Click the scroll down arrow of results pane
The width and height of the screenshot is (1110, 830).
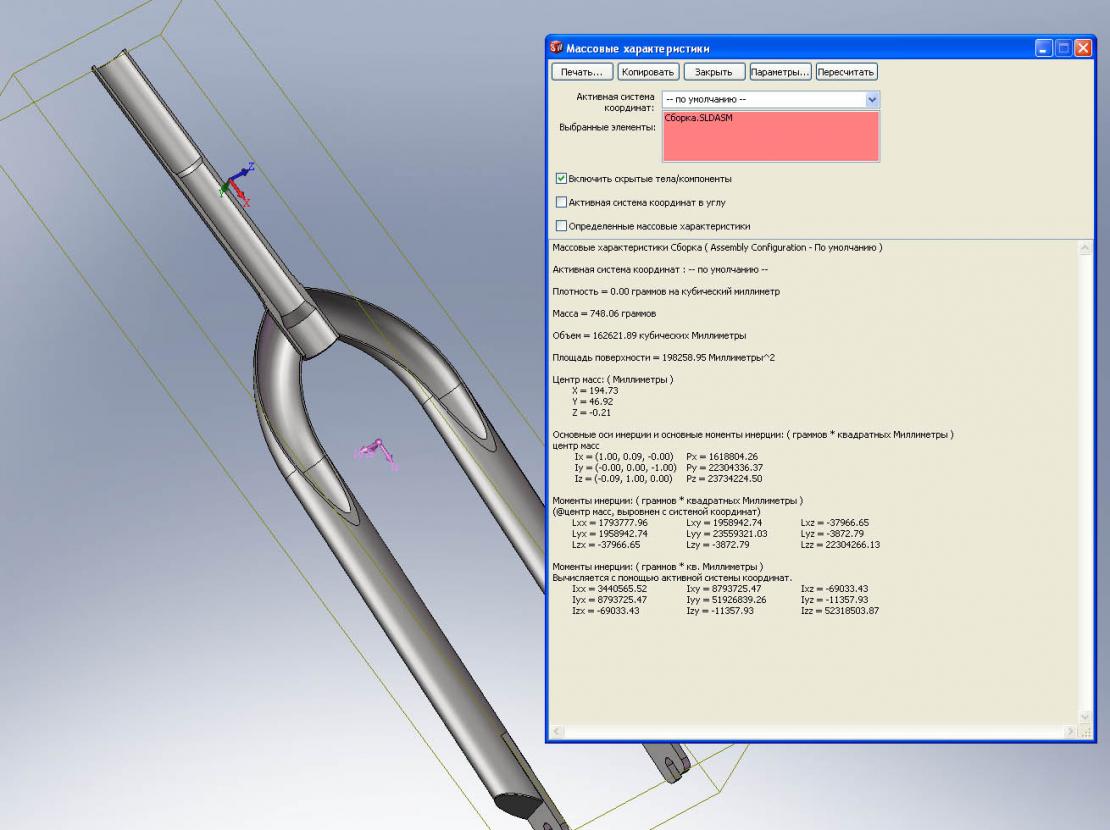[1088, 716]
